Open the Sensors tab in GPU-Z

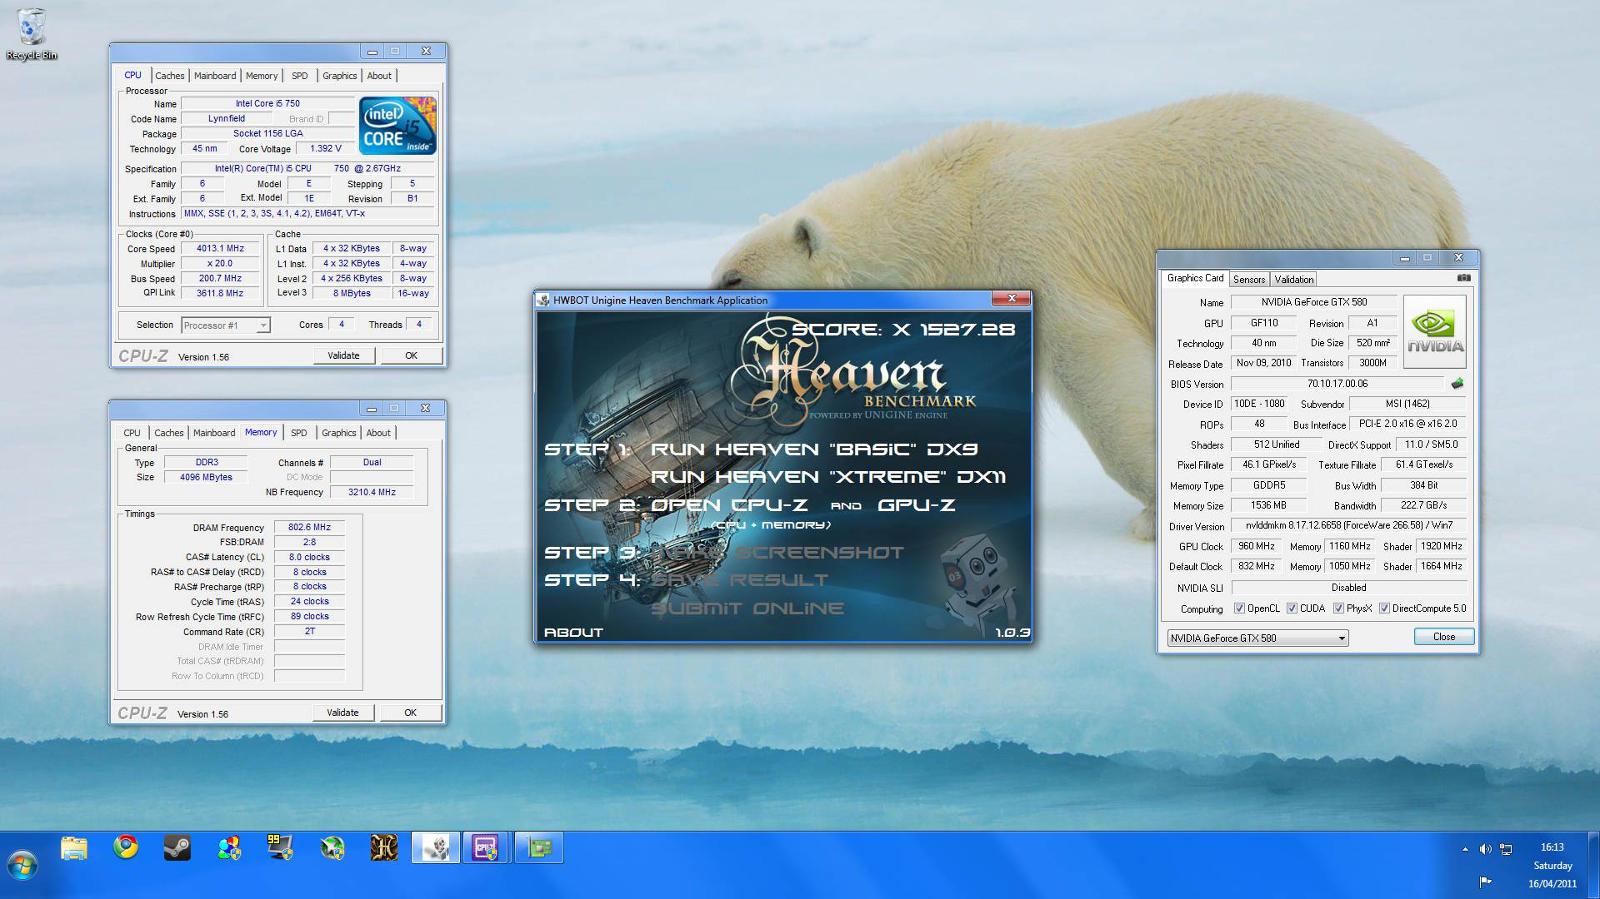(x=1249, y=280)
